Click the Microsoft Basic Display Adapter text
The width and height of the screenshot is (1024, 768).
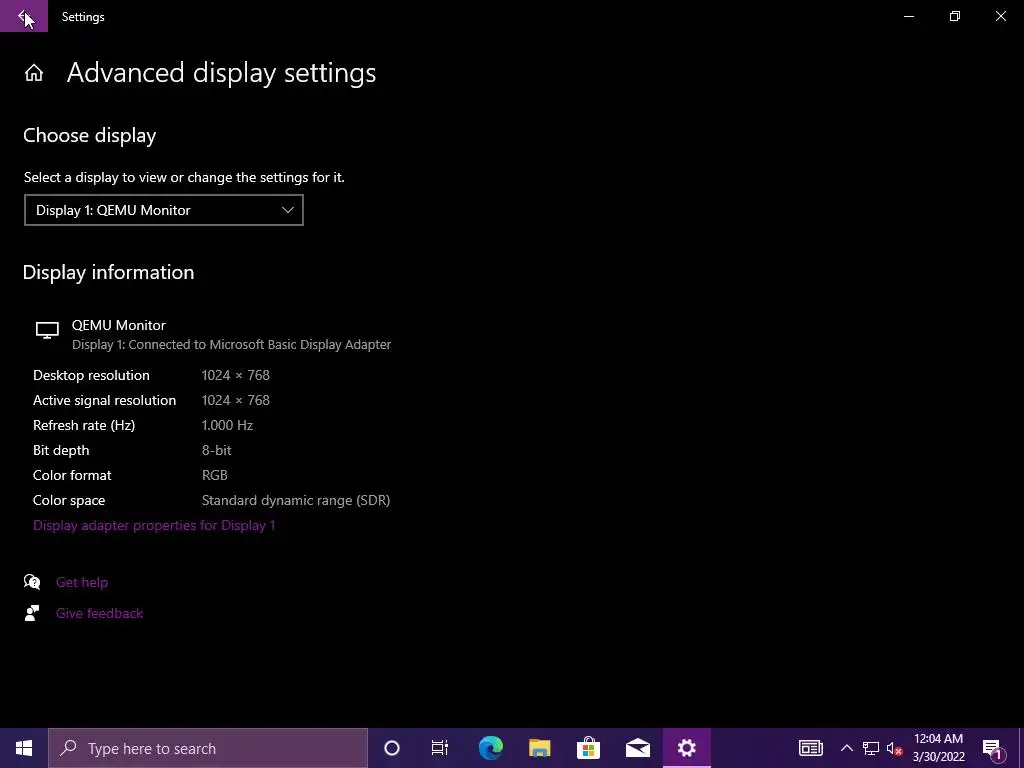coord(300,345)
